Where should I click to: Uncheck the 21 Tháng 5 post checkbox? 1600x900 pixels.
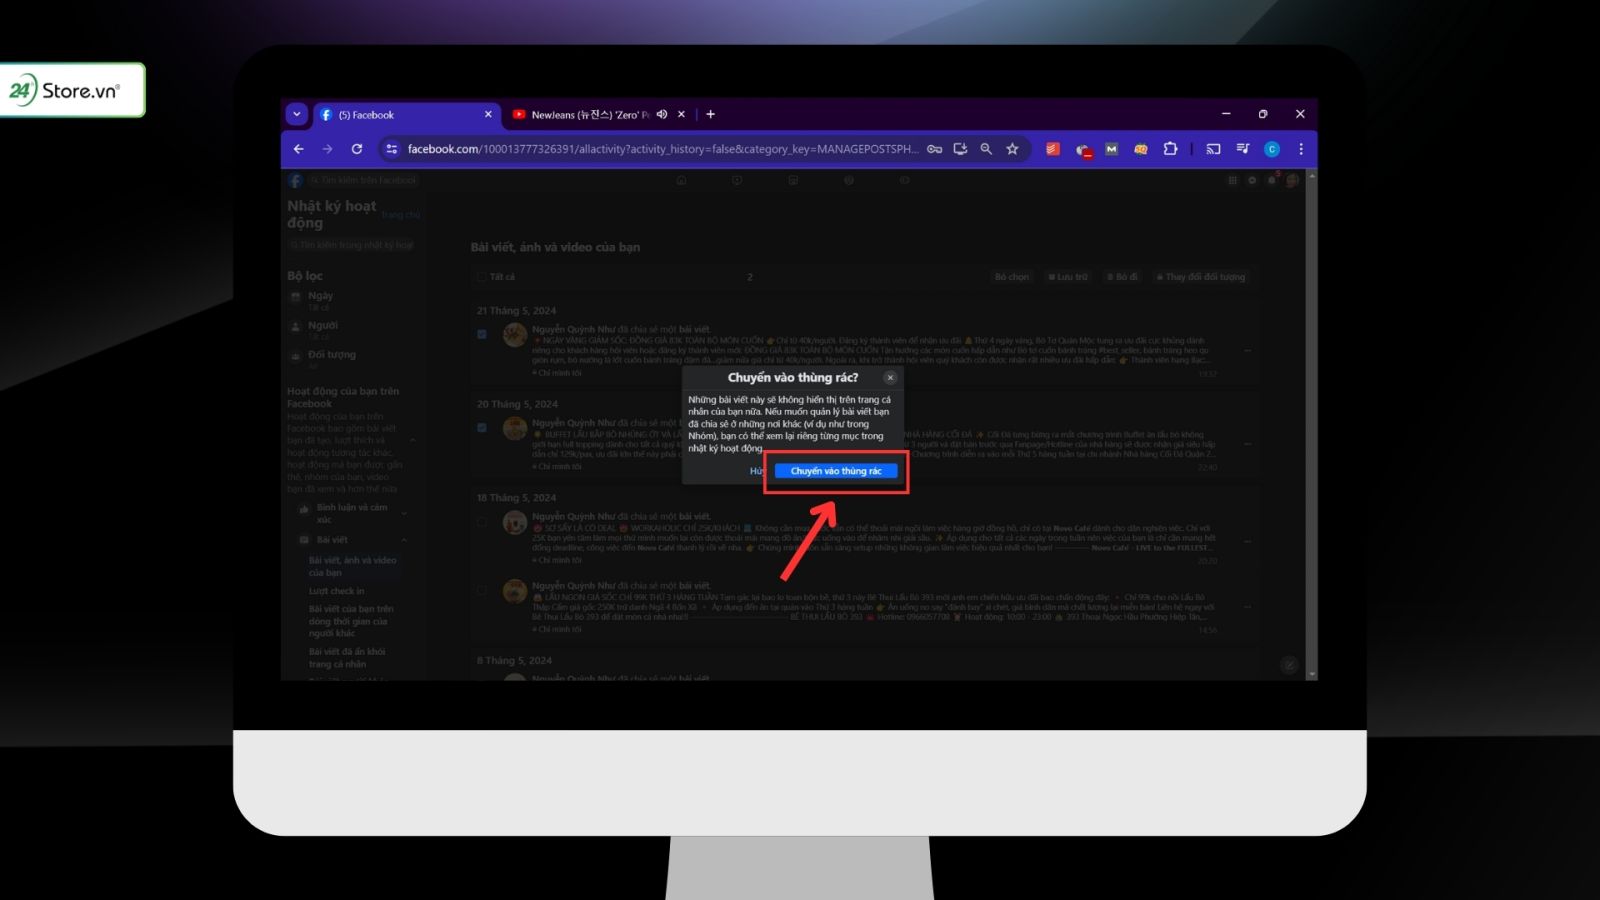(482, 334)
